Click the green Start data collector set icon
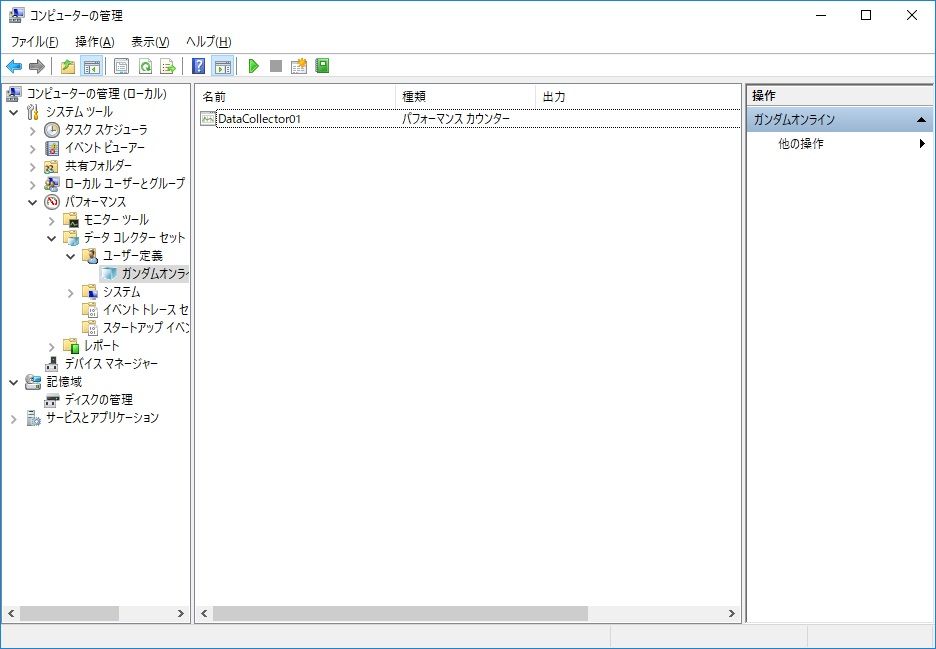 click(254, 66)
